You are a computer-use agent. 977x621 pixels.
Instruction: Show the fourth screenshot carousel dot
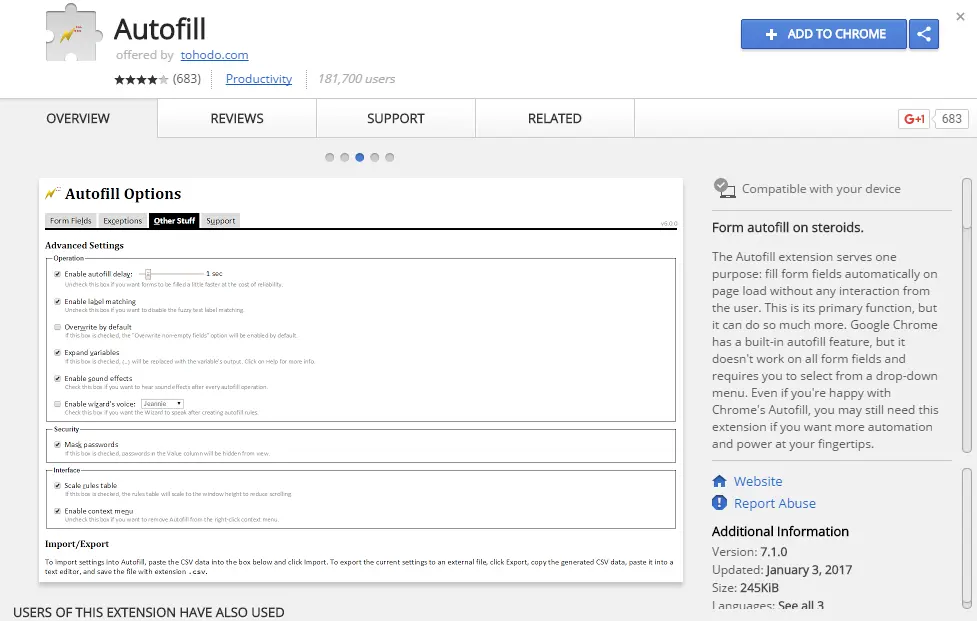(x=374, y=158)
